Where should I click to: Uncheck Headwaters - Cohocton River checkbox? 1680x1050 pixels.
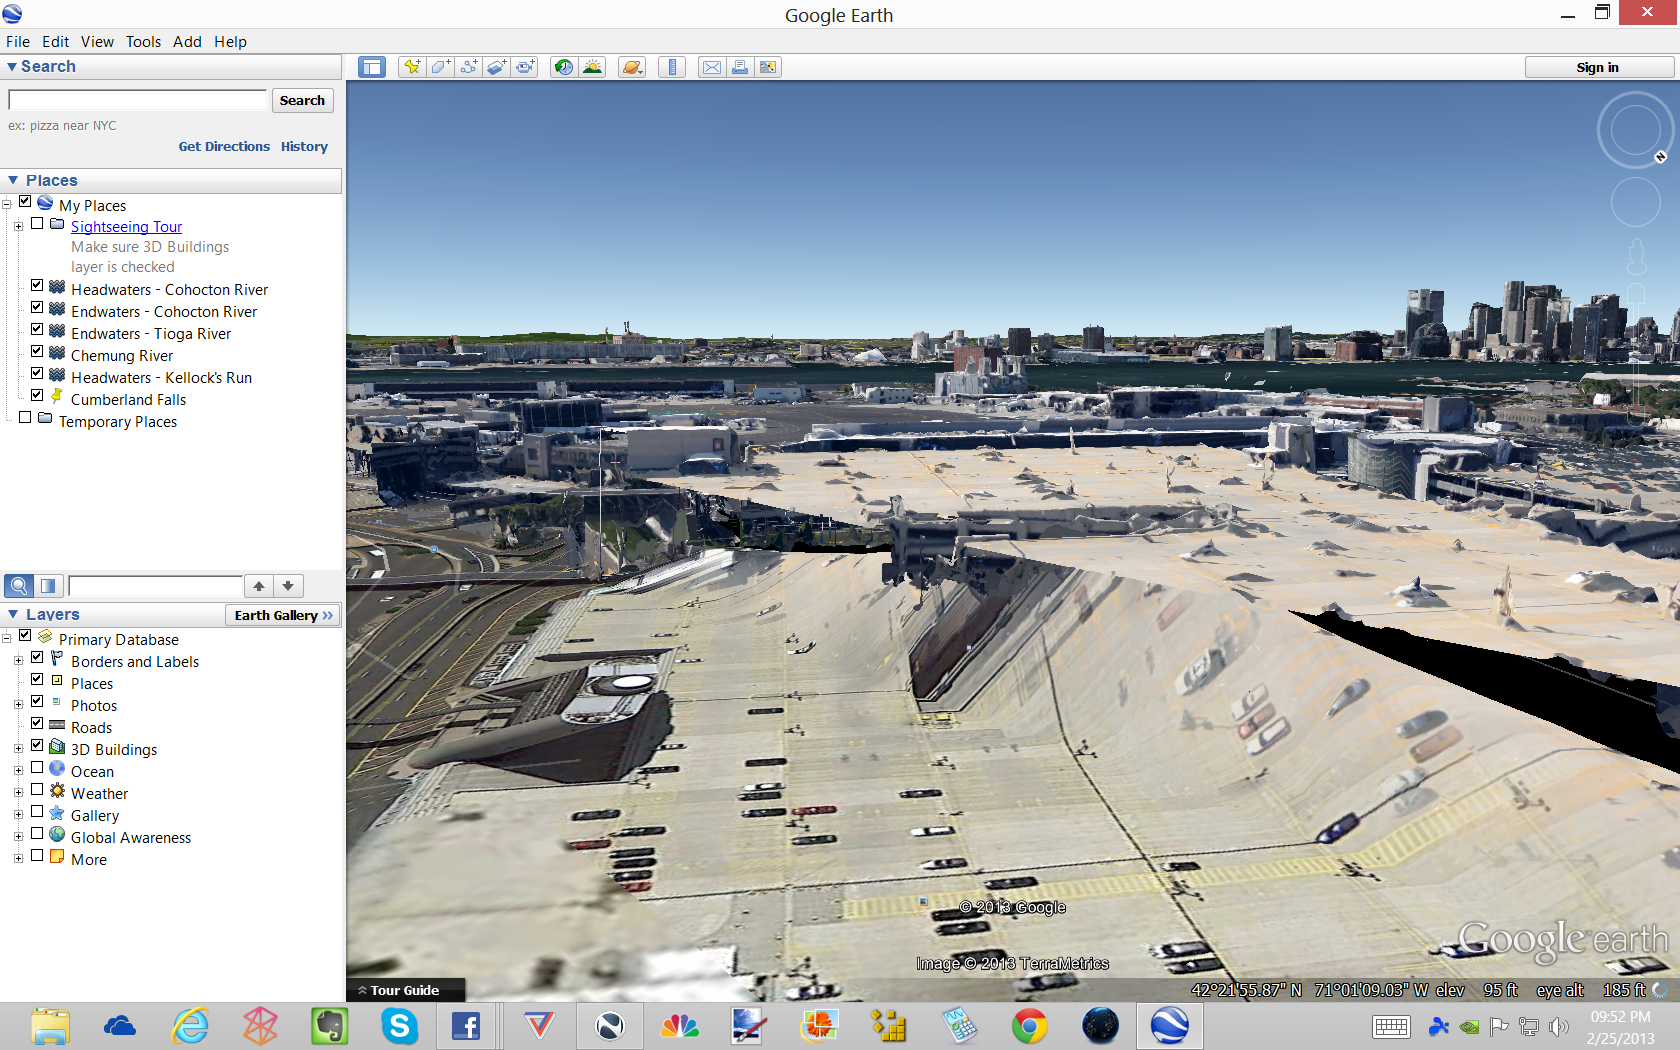(37, 286)
